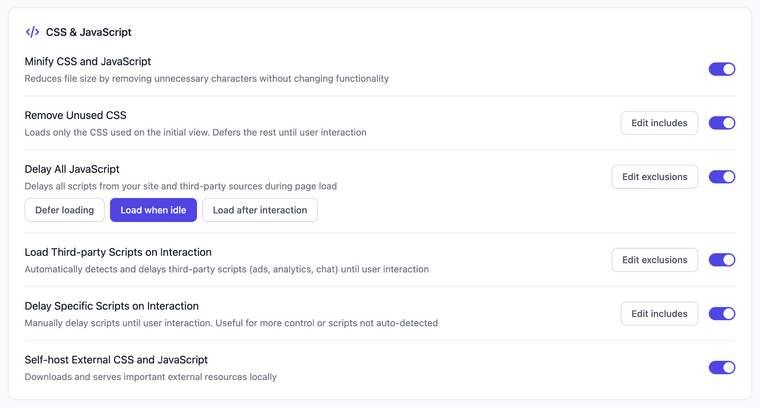Viewport: 760px width, 408px height.
Task: Open Edit exclusions for Delay All JavaScript
Action: tap(655, 177)
